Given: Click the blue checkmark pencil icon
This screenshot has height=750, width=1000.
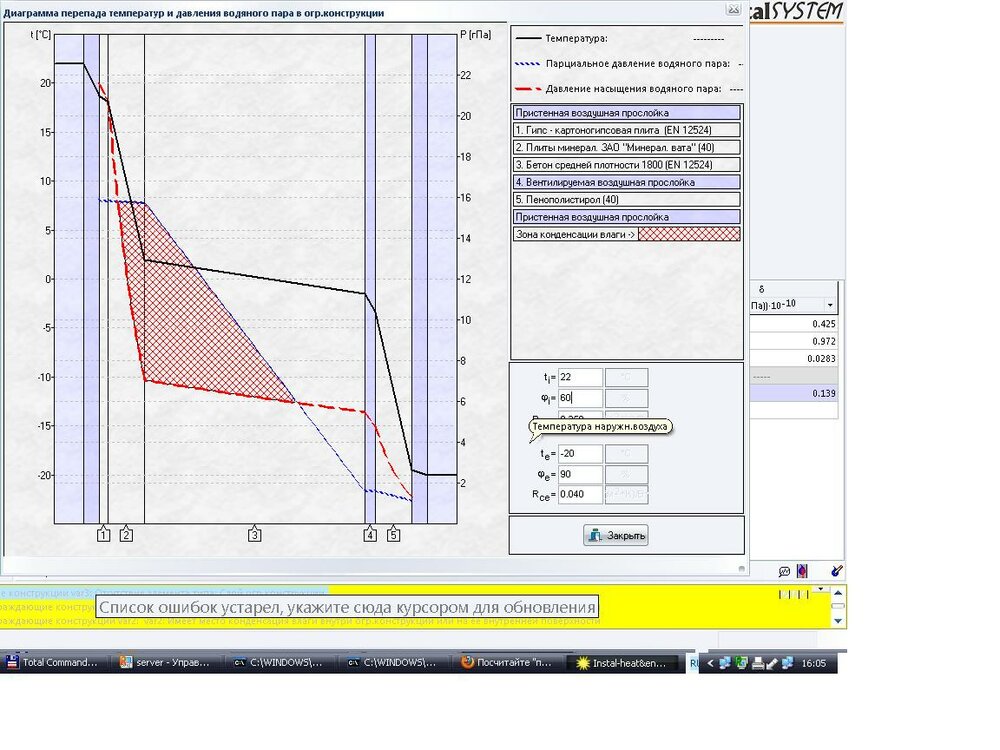Looking at the screenshot, I should (x=837, y=571).
